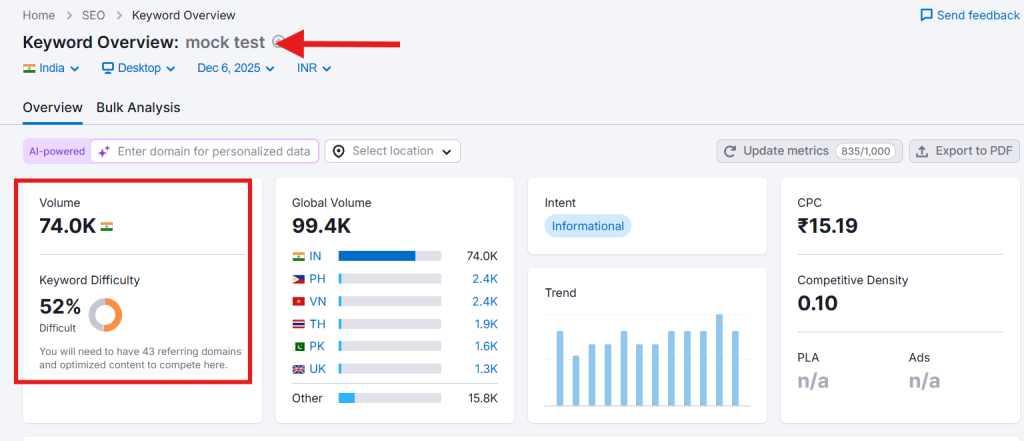Open the Dec 6, 2025 date dropdown
The image size is (1024, 441).
236,68
